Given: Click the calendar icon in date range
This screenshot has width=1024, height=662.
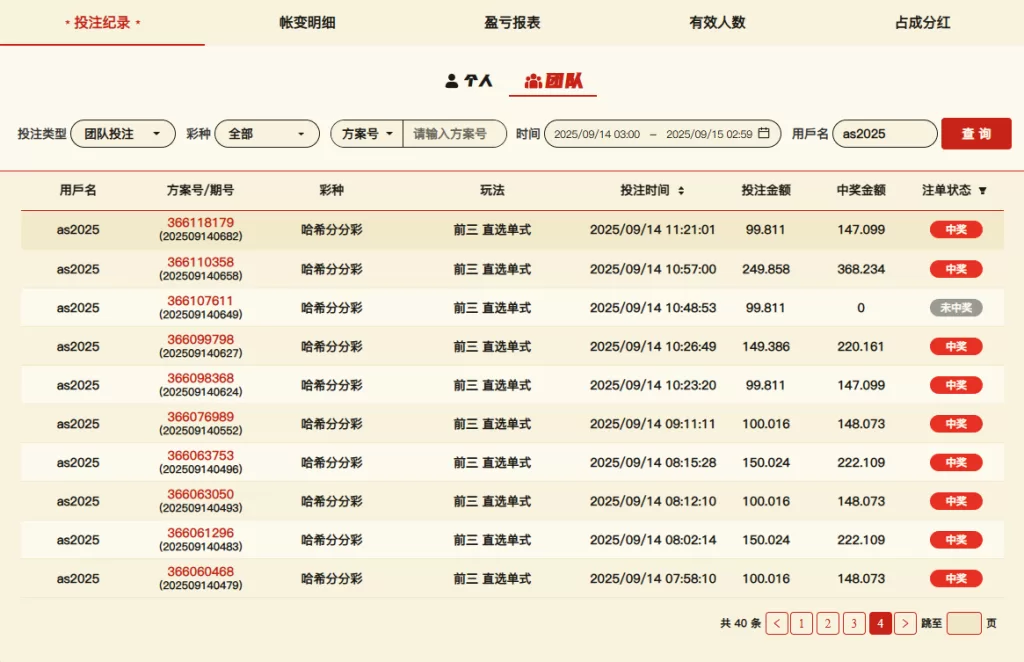Looking at the screenshot, I should [x=764, y=133].
